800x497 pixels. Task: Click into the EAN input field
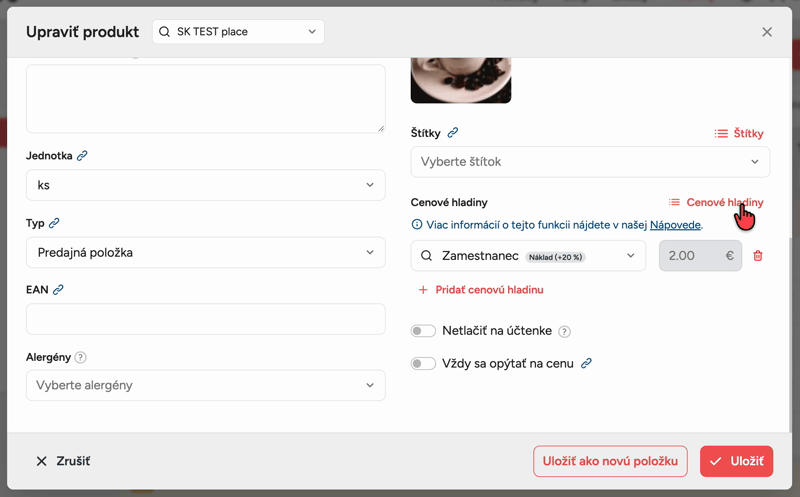(206, 319)
